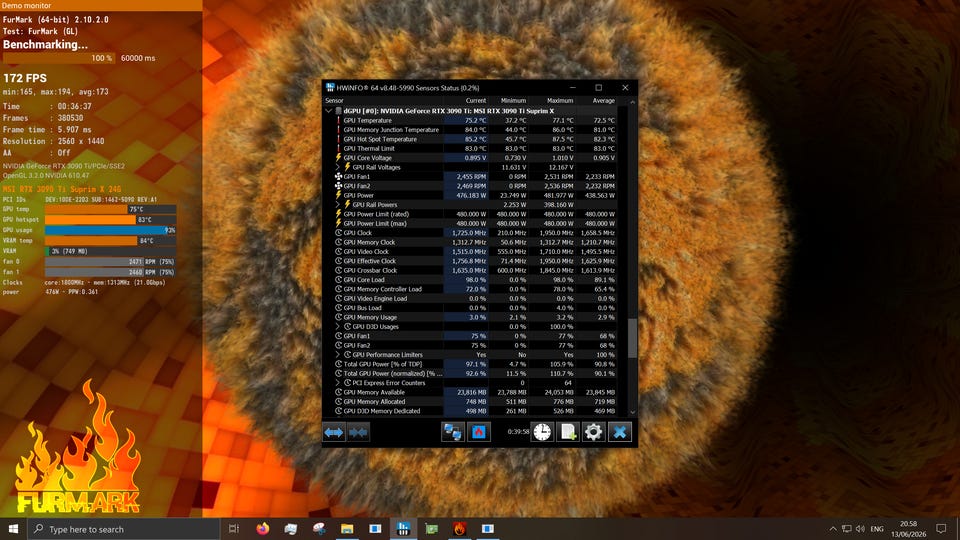
Task: Click the GPU chip icon beside dGPU header
Action: (338, 111)
